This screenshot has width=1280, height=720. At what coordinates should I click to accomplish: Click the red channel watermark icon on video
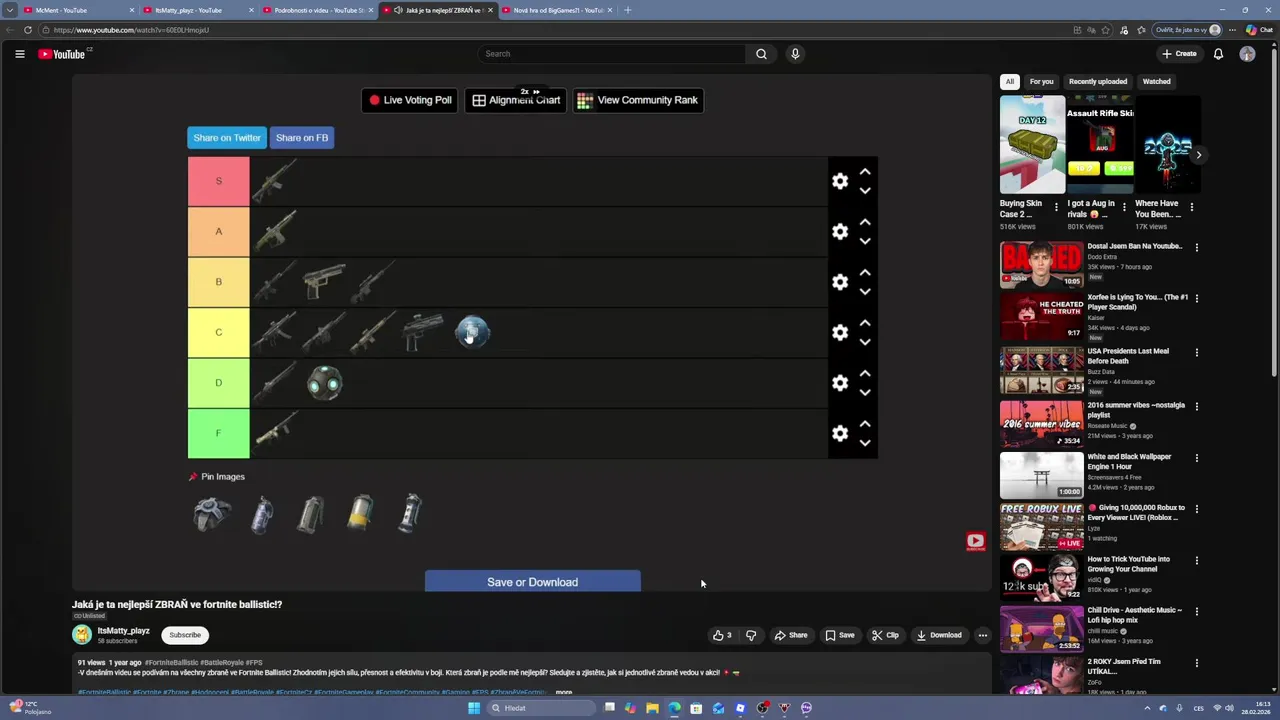point(975,542)
